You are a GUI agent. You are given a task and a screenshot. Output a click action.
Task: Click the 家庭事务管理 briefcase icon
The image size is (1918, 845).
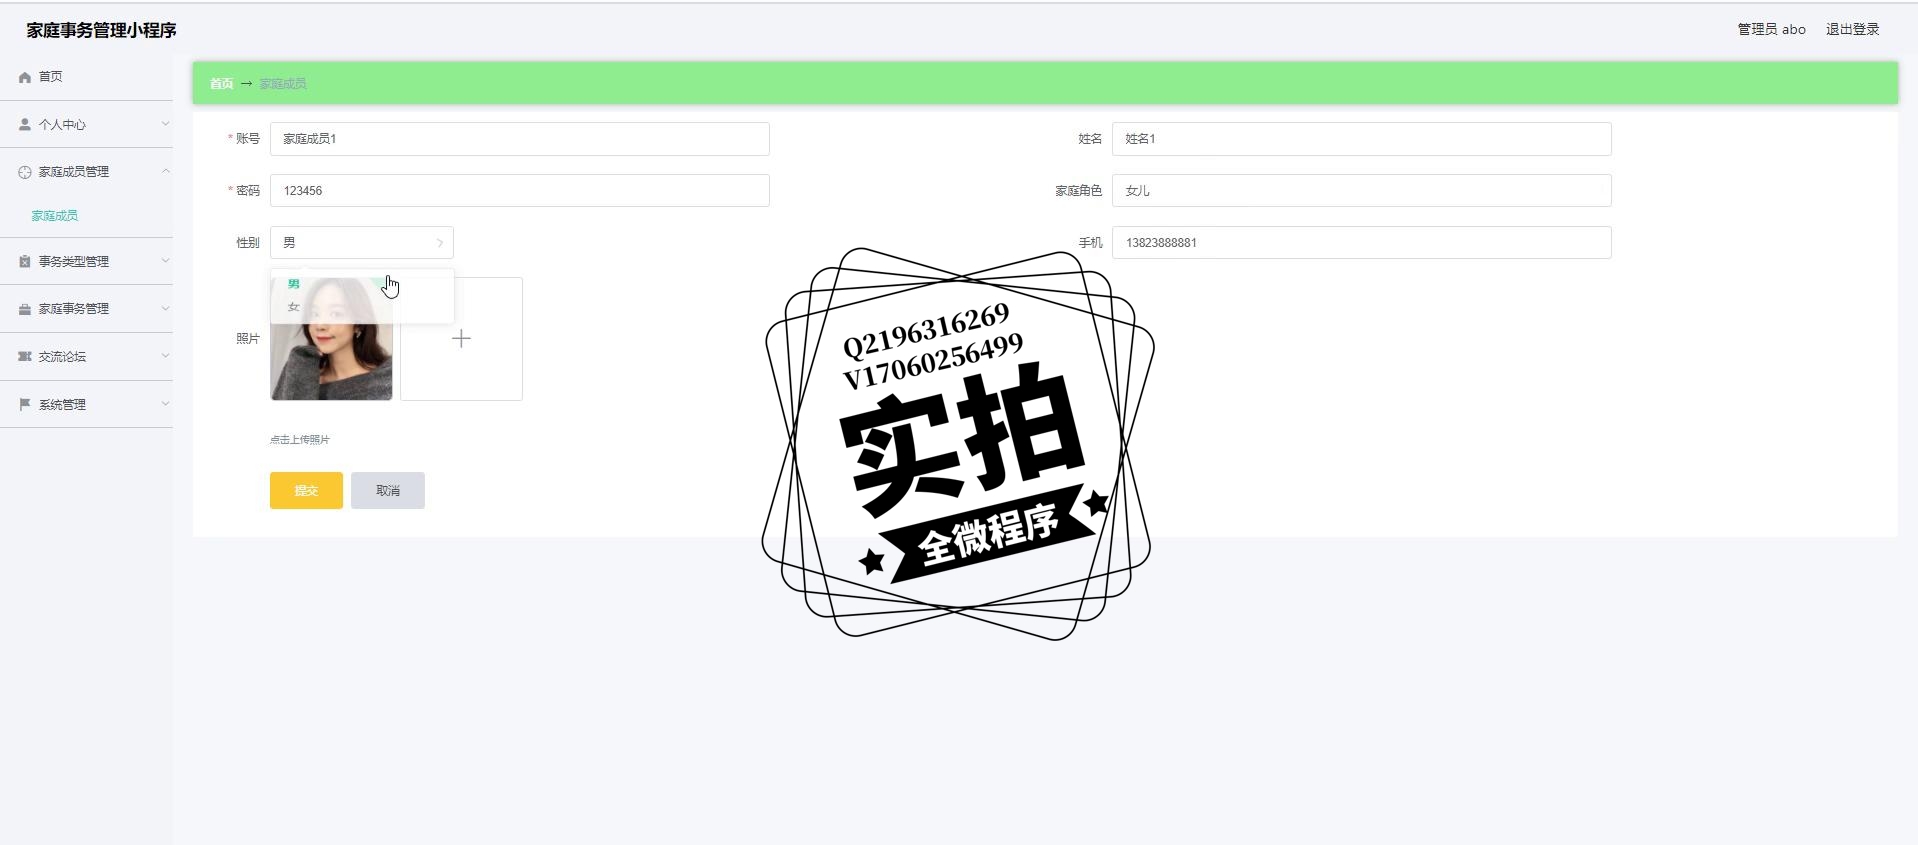tap(25, 309)
